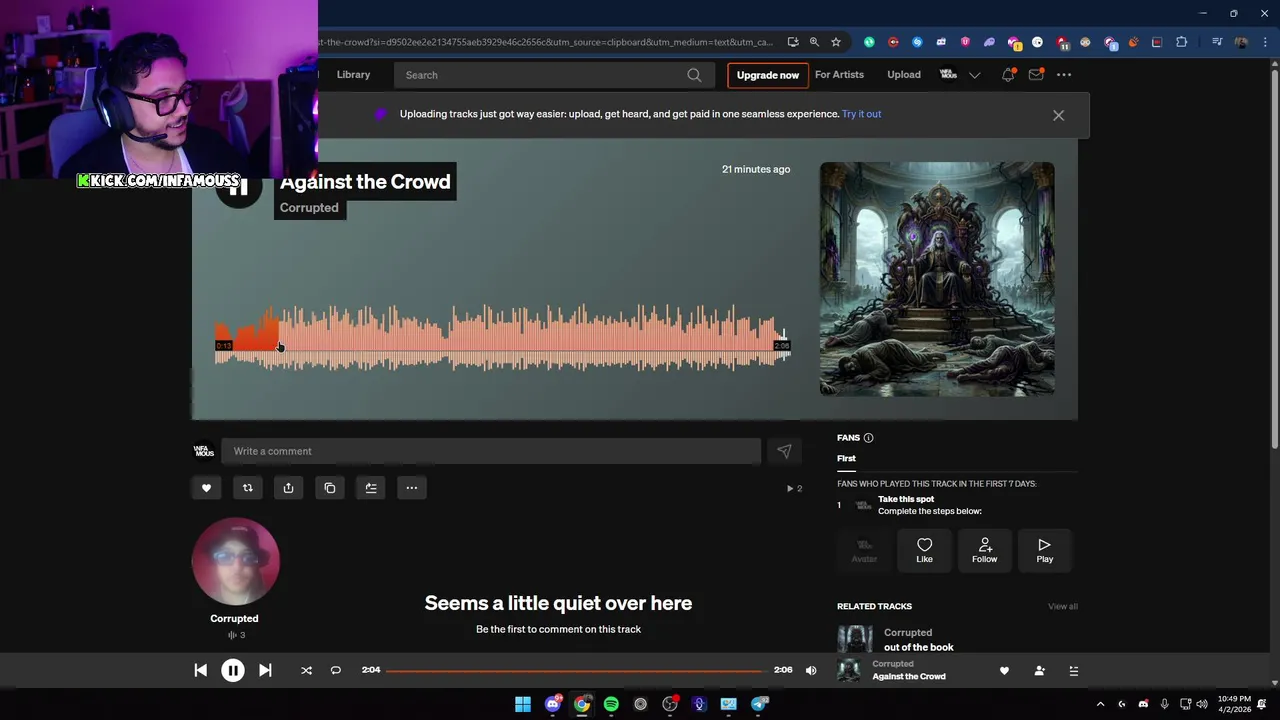Screen dimensions: 1280x720
Task: Open the system tray volume icon
Action: pyautogui.click(x=1202, y=704)
